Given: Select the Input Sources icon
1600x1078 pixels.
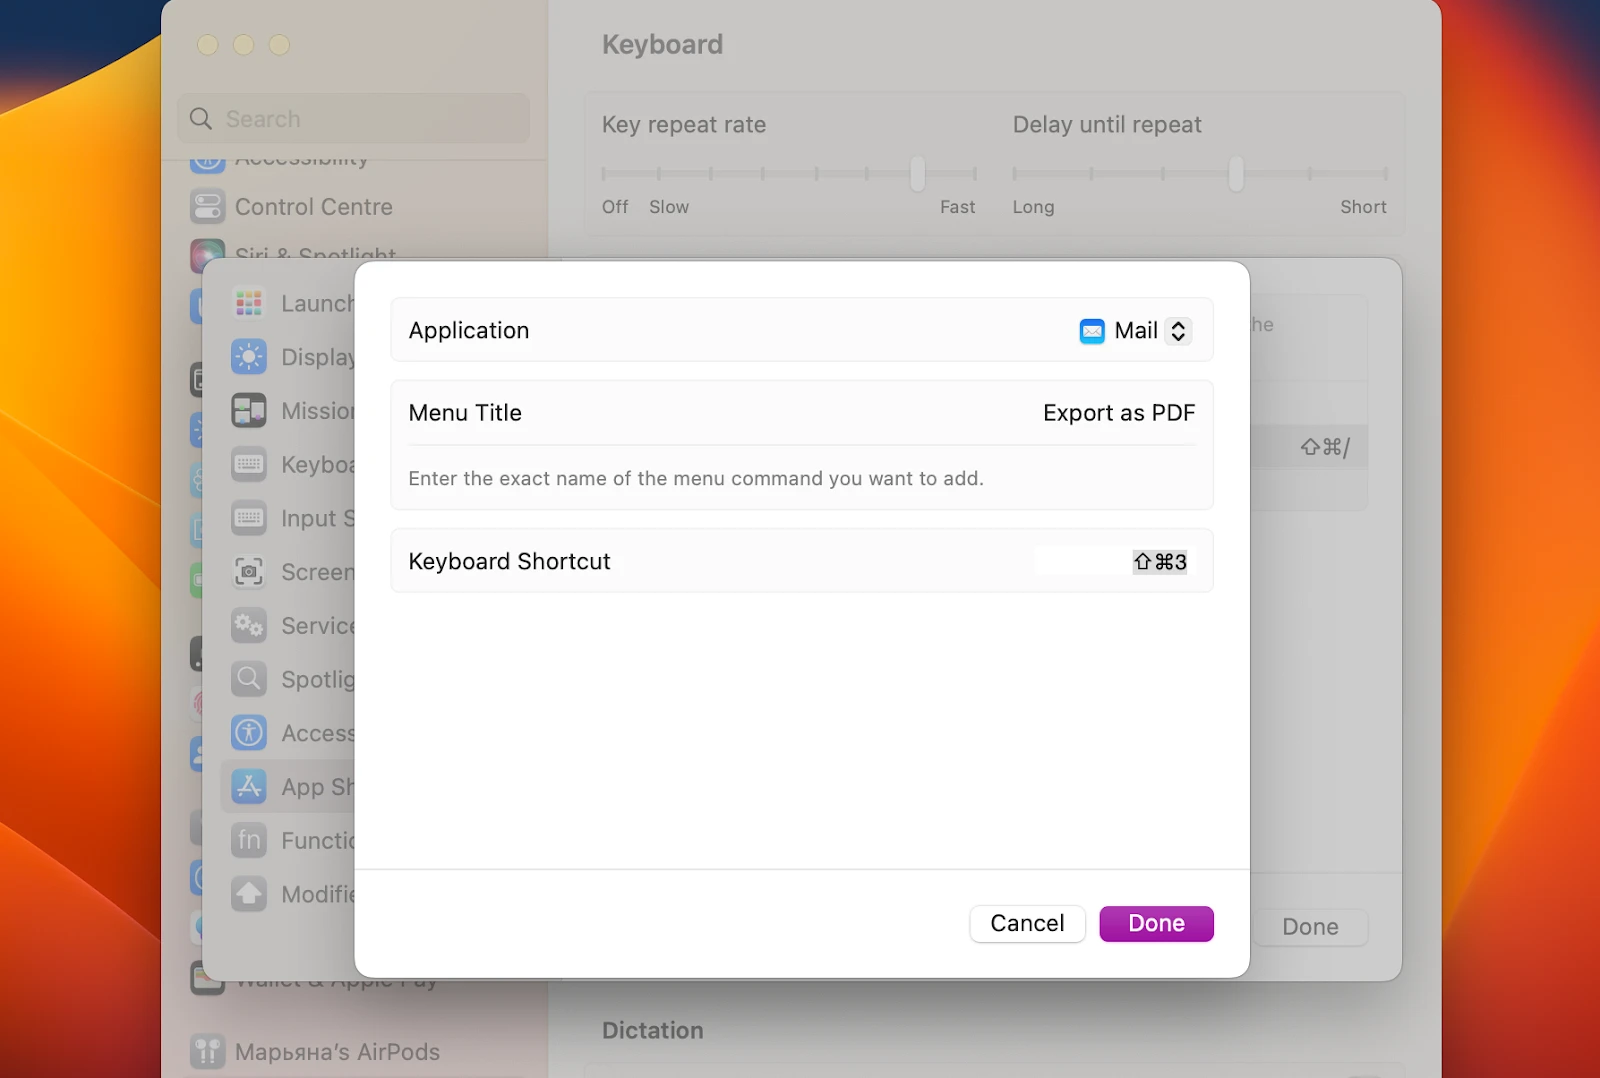Looking at the screenshot, I should tap(249, 518).
